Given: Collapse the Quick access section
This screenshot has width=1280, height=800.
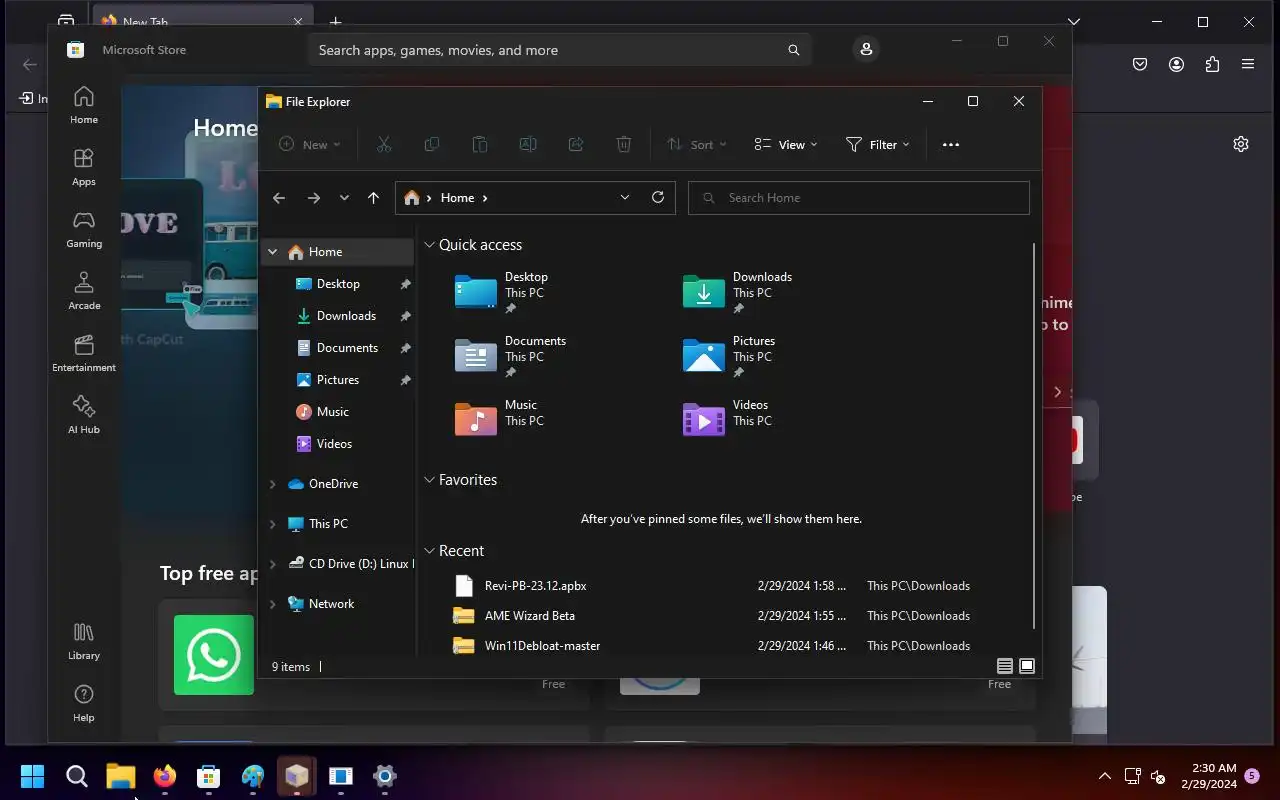Looking at the screenshot, I should click(x=429, y=245).
